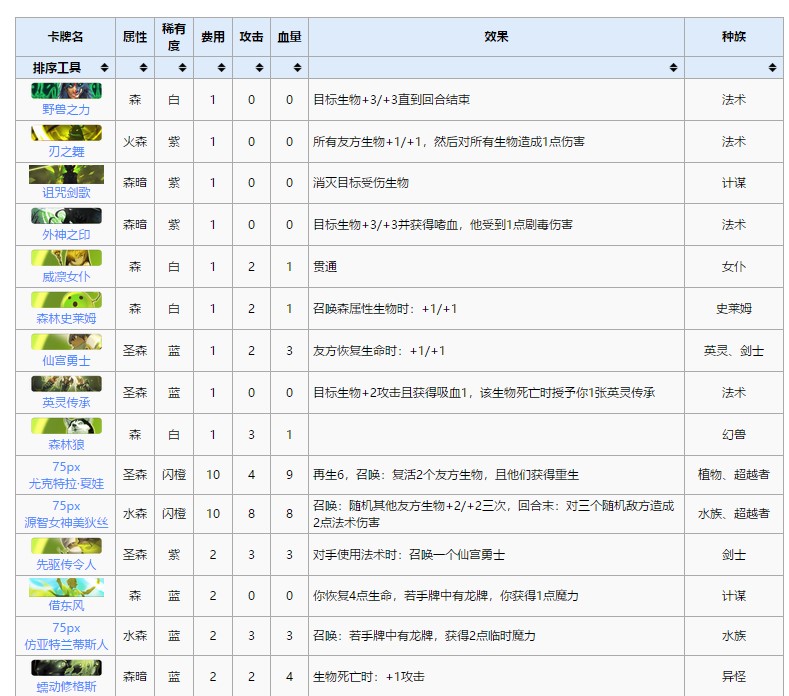Sort table by 攻击 column arrows
The height and width of the screenshot is (696, 789).
click(260, 67)
